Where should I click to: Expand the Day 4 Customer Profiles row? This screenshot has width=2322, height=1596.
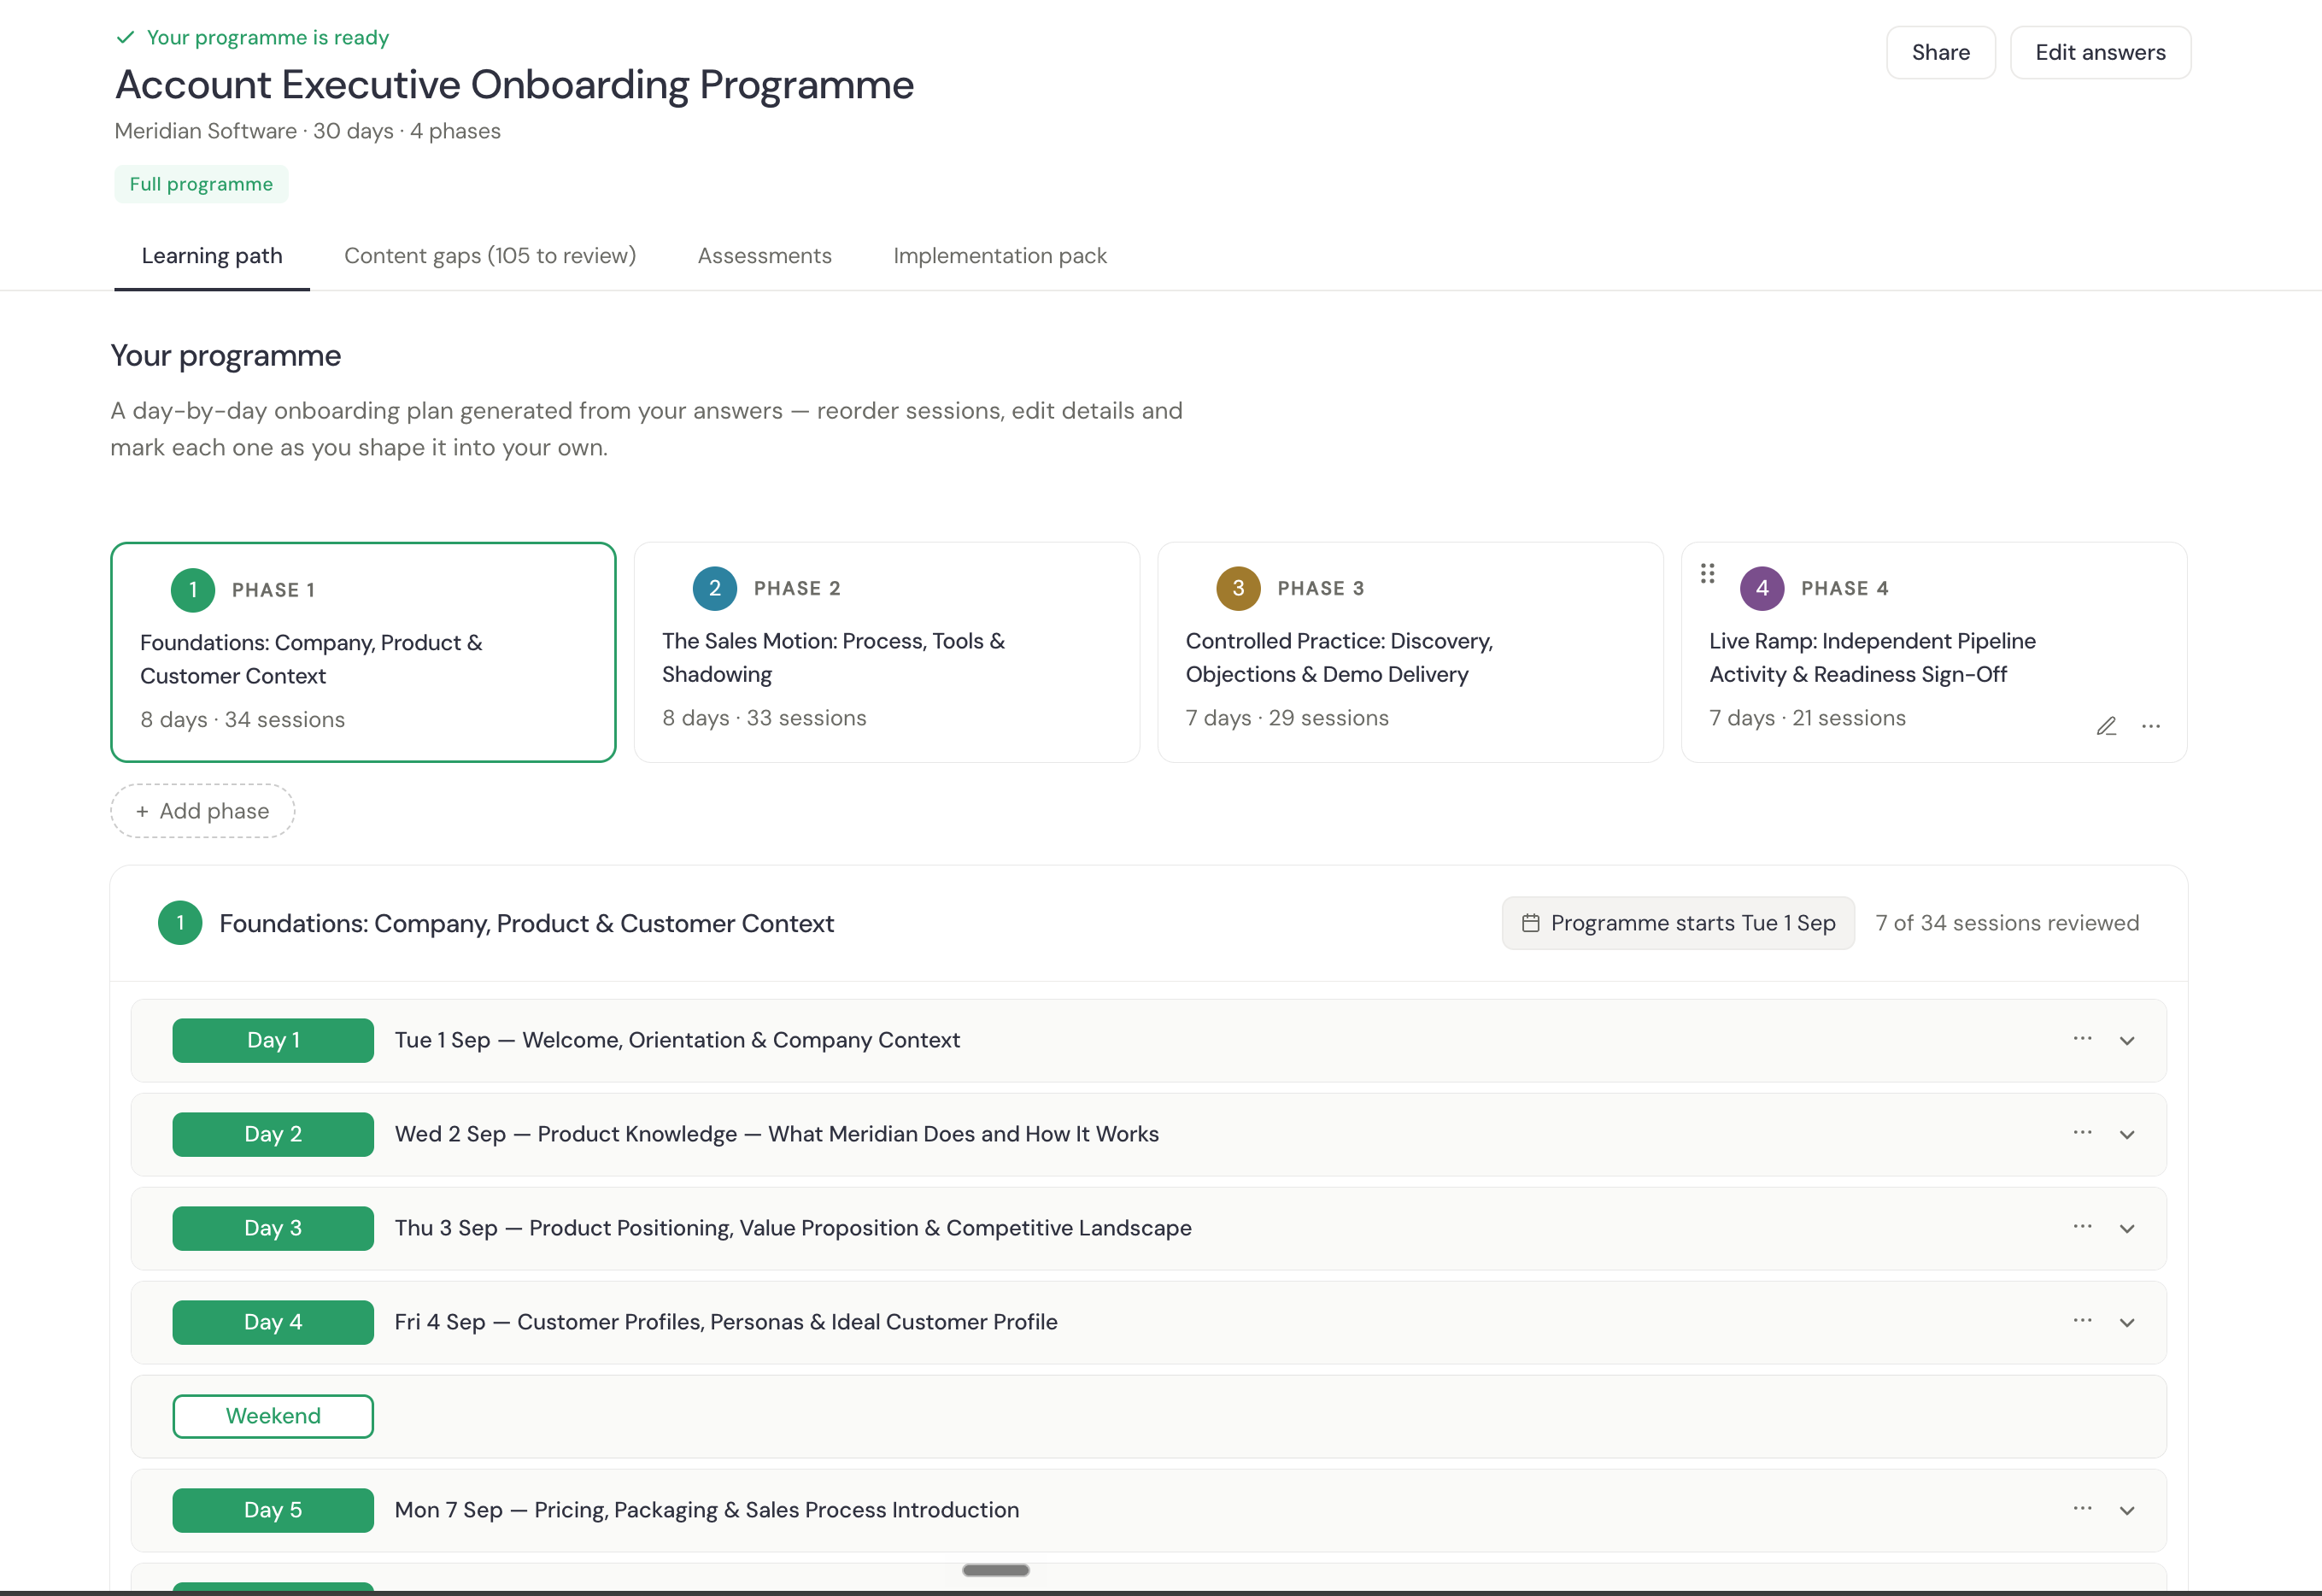[2127, 1323]
